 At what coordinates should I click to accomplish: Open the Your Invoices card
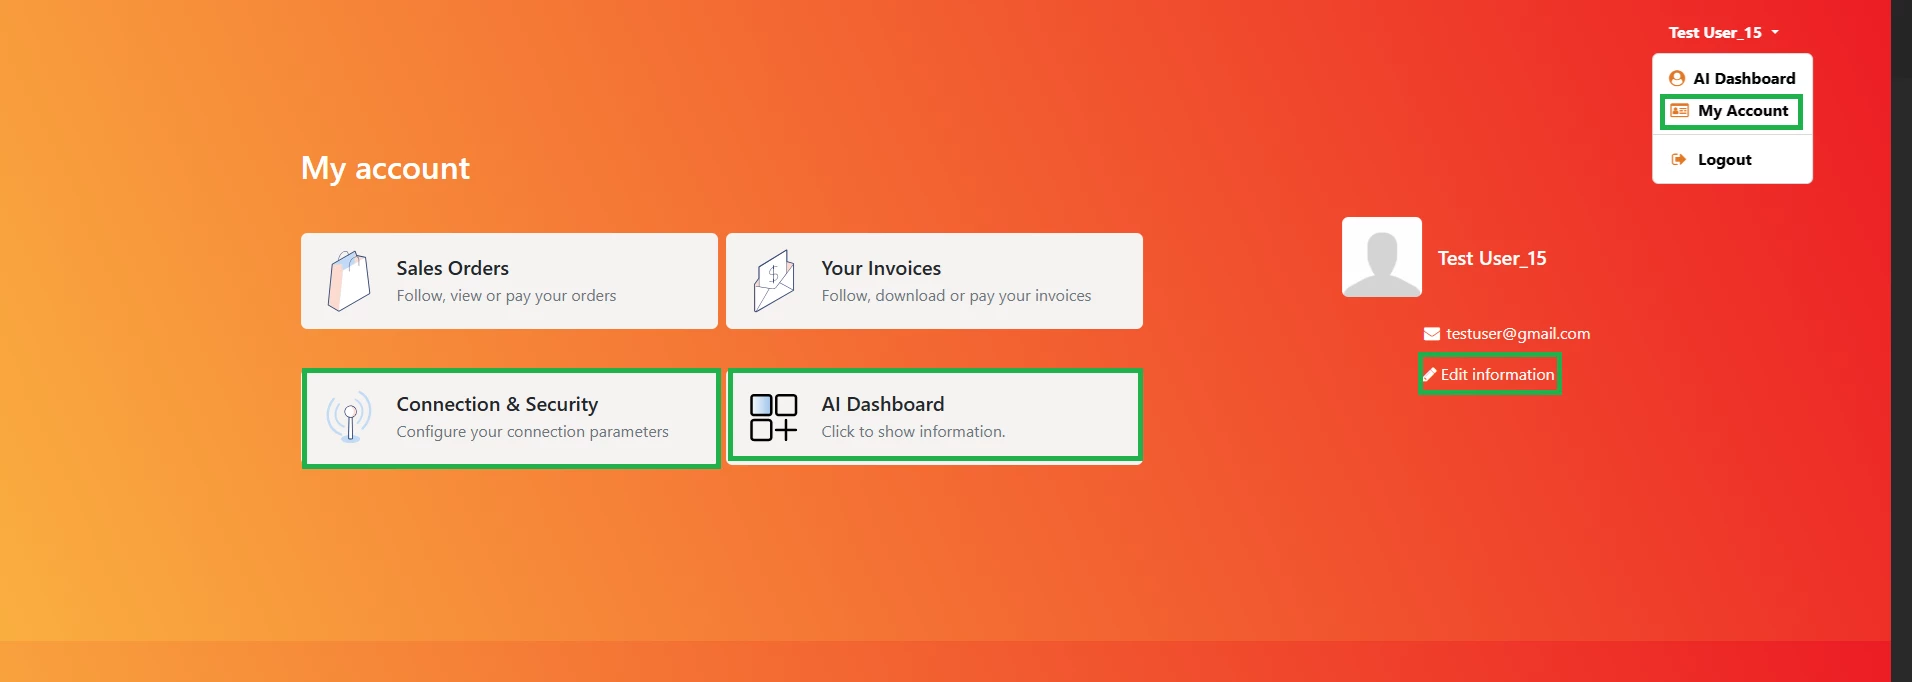point(934,281)
